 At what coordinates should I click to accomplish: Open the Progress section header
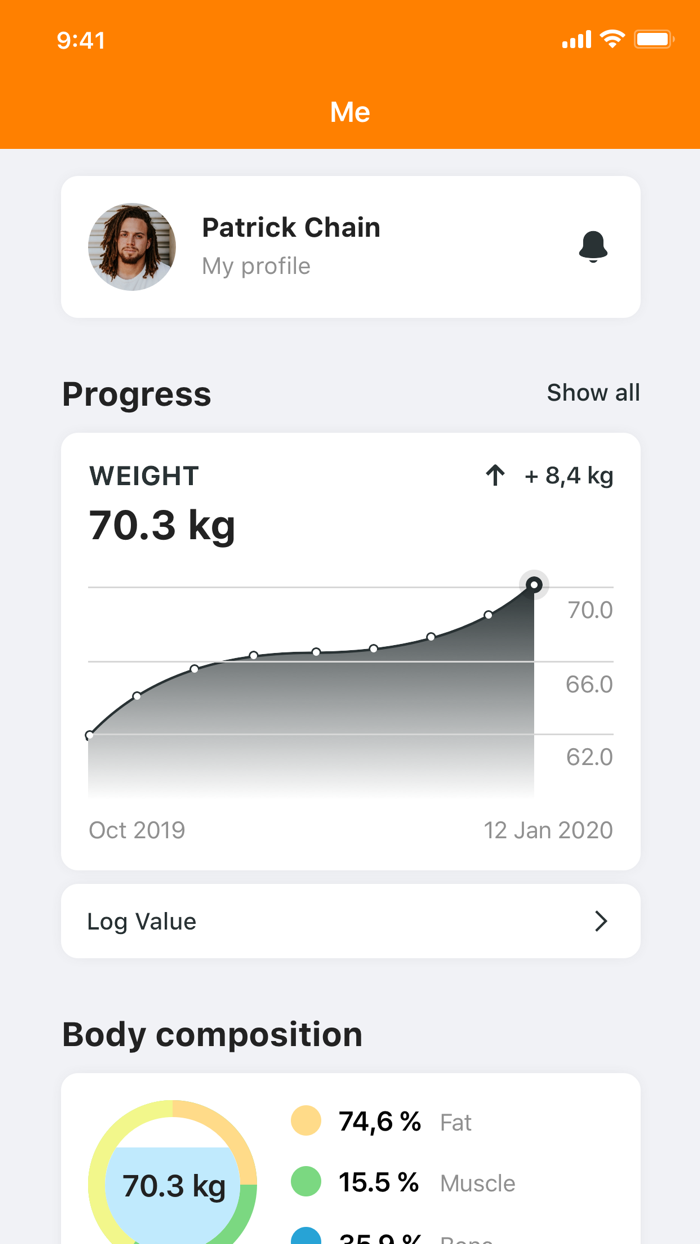pos(136,394)
